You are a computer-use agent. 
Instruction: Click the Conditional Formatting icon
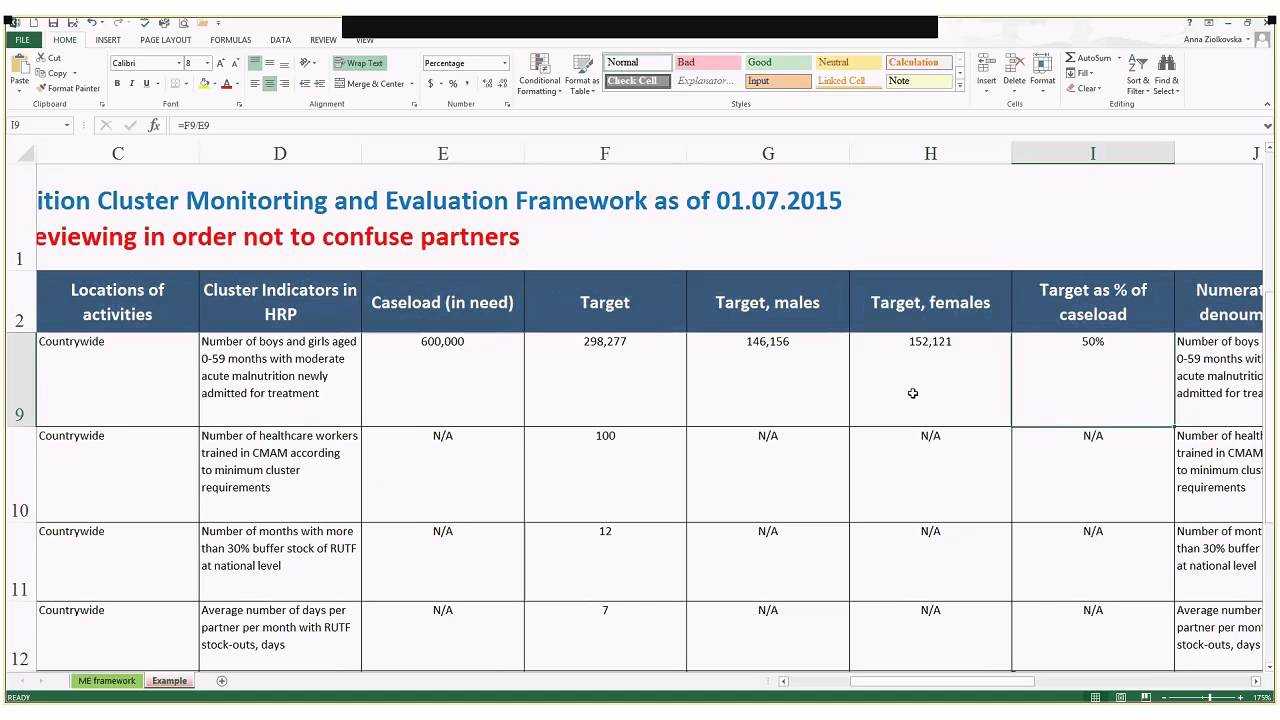tap(539, 66)
